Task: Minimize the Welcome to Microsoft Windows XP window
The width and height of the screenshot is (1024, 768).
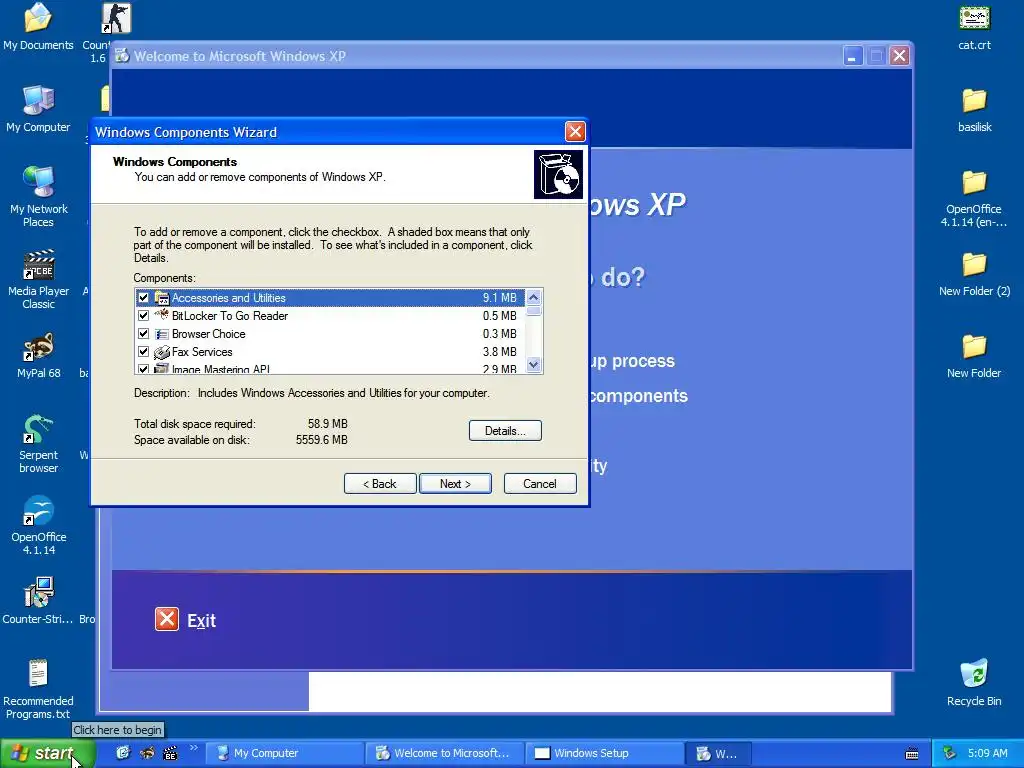Action: click(852, 56)
